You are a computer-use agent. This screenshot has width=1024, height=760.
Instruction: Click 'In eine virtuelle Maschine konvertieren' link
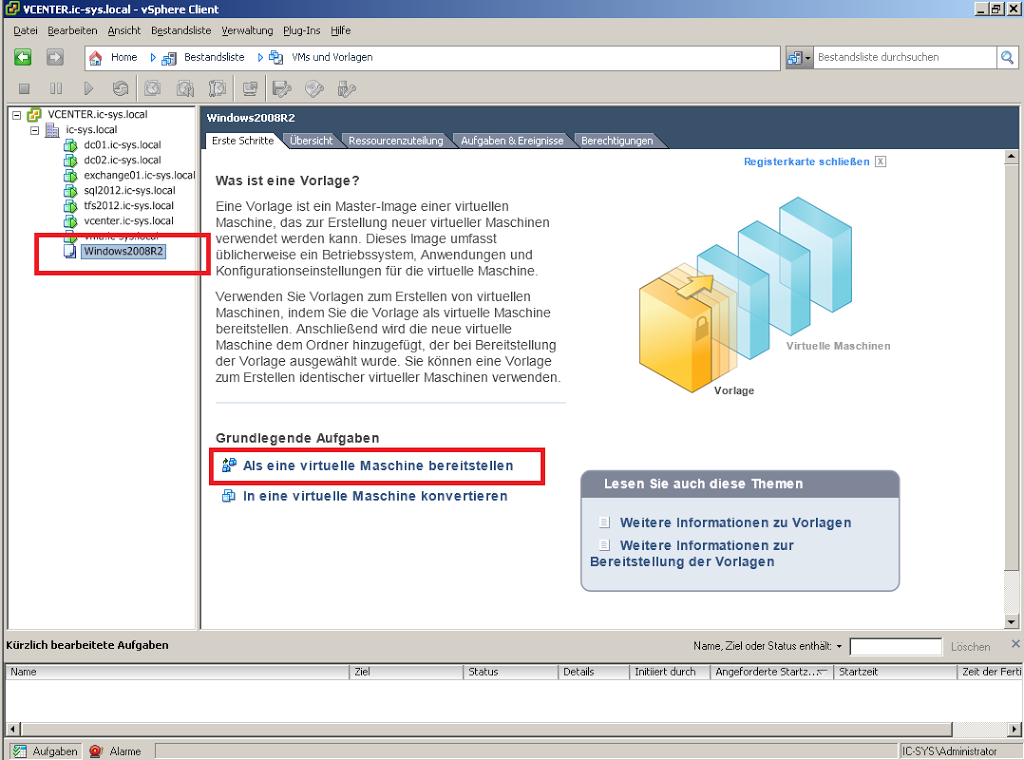(374, 496)
